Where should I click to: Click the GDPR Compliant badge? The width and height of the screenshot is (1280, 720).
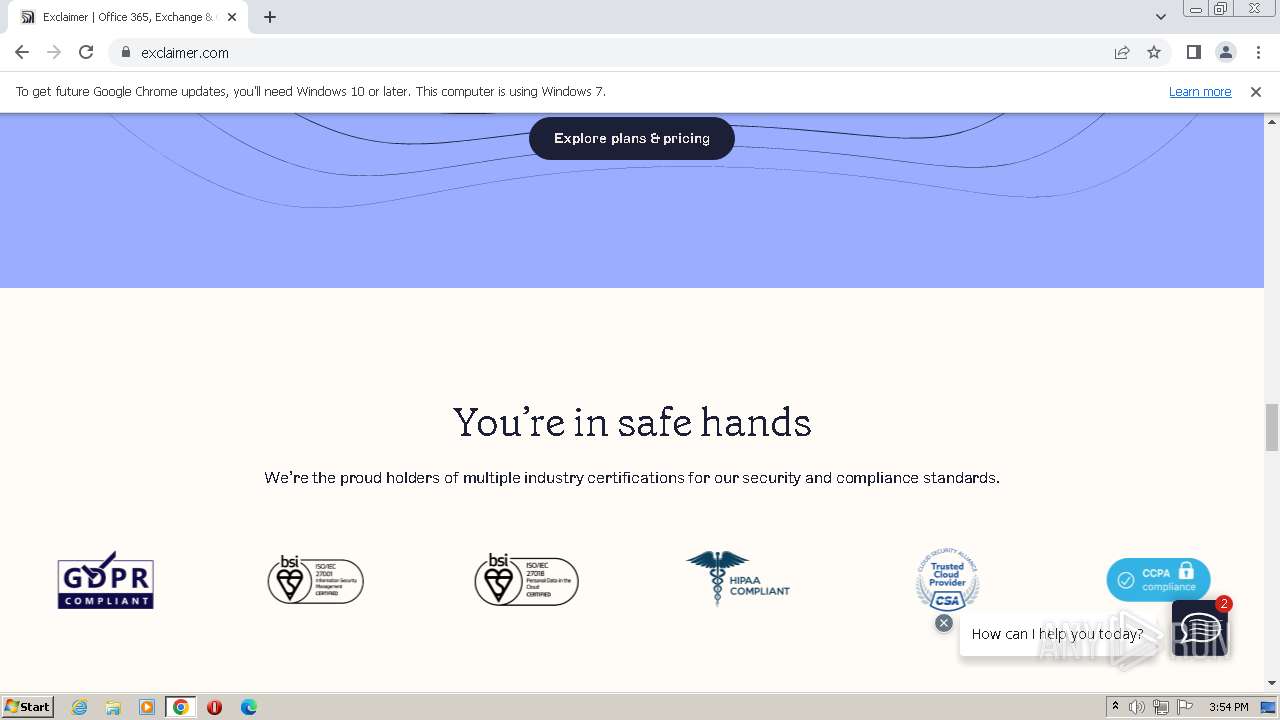click(105, 580)
